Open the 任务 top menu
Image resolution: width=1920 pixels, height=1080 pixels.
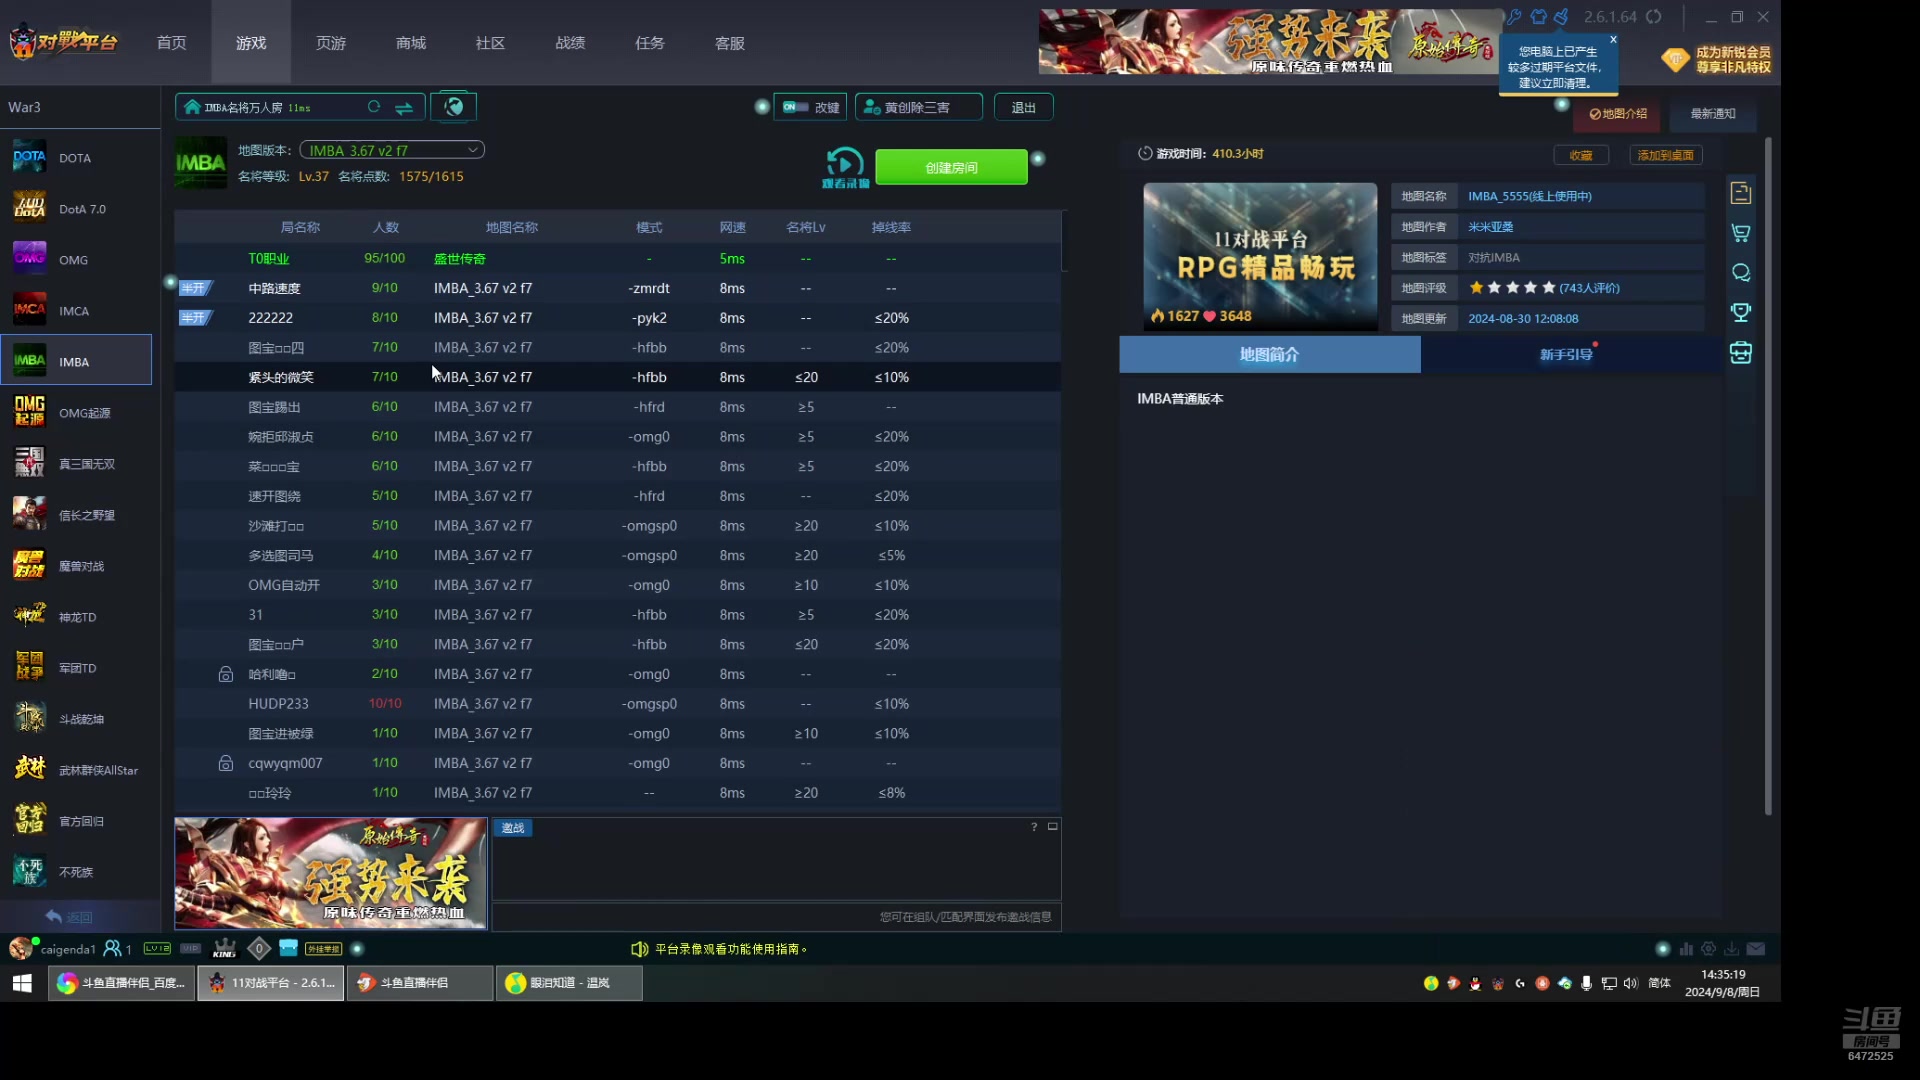tap(650, 43)
